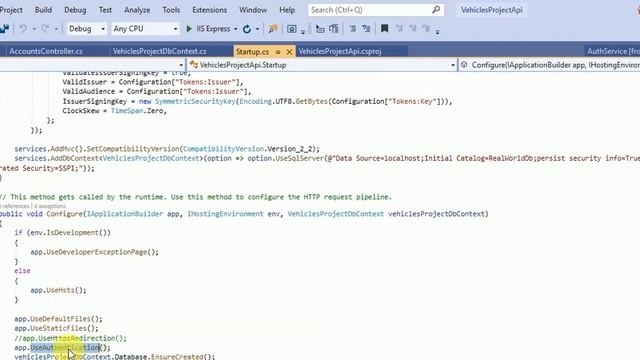Click the references CodeLens link above Configure
This screenshot has height=360, width=640.
click(x=16, y=206)
